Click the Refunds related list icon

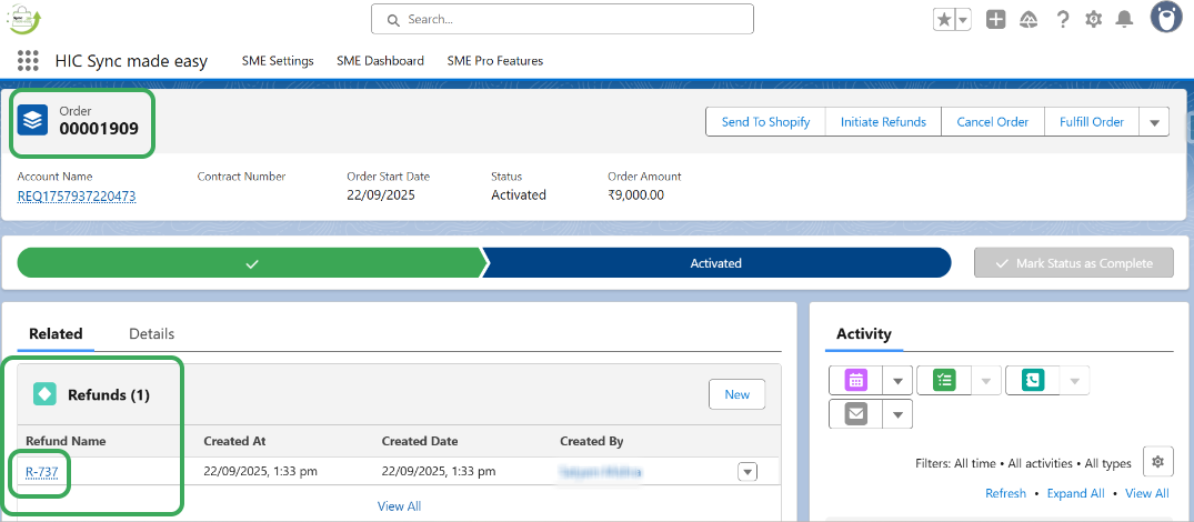click(44, 394)
